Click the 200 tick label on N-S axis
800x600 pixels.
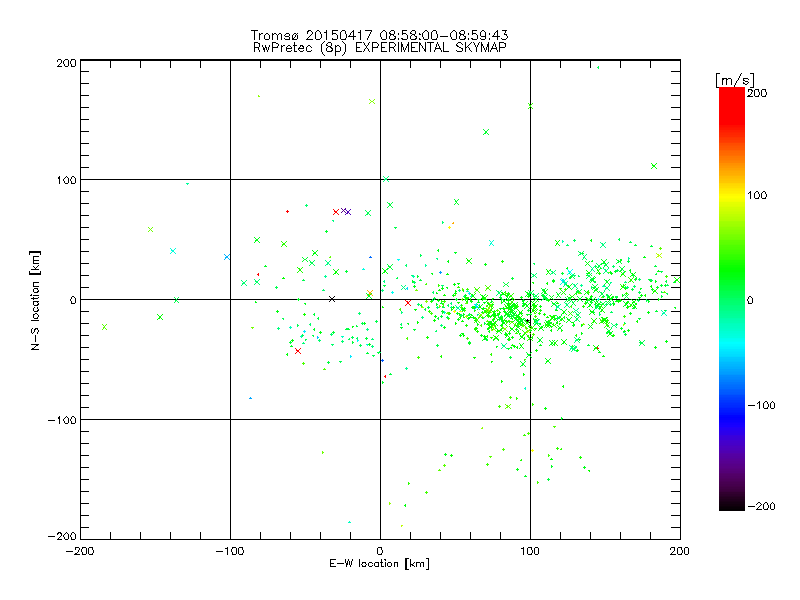[66, 63]
